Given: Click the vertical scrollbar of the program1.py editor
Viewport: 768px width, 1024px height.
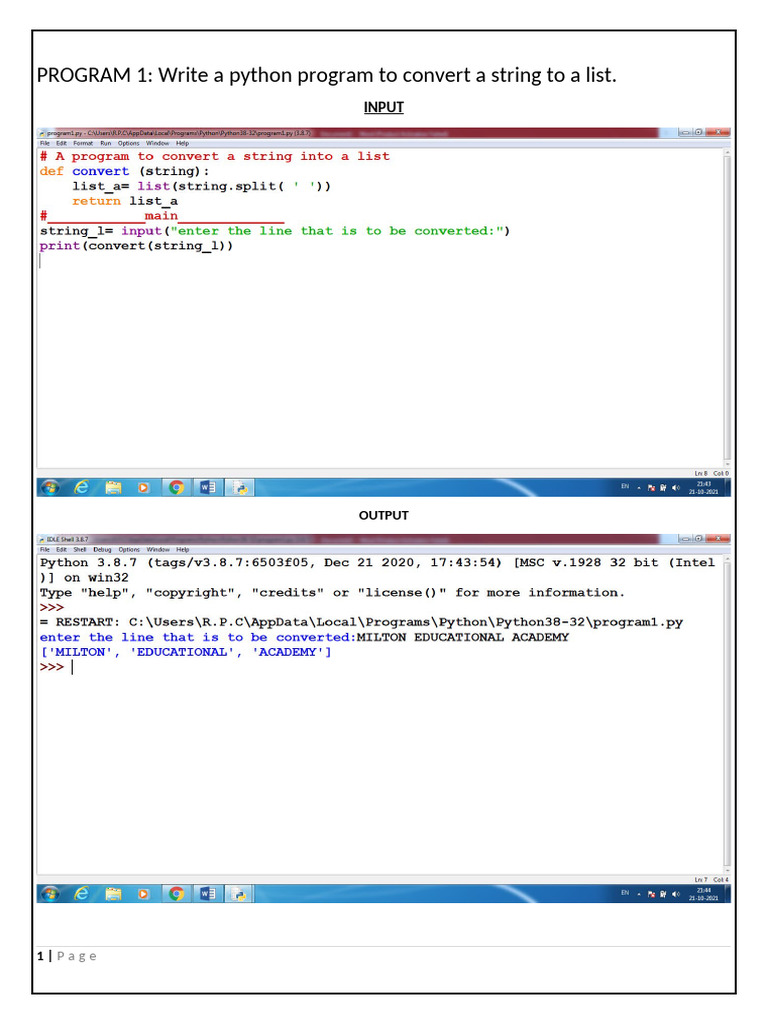Looking at the screenshot, I should [727, 300].
